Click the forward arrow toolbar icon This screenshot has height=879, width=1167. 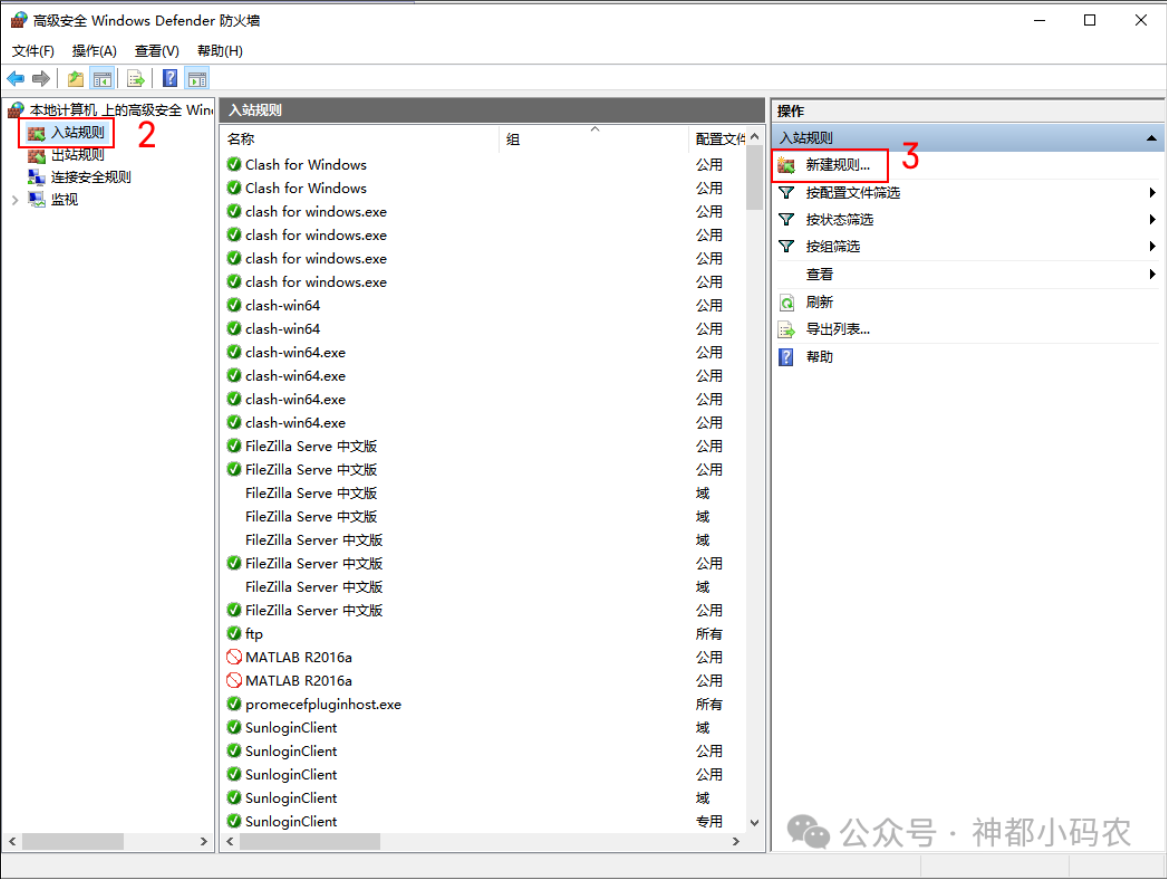pyautogui.click(x=41, y=78)
